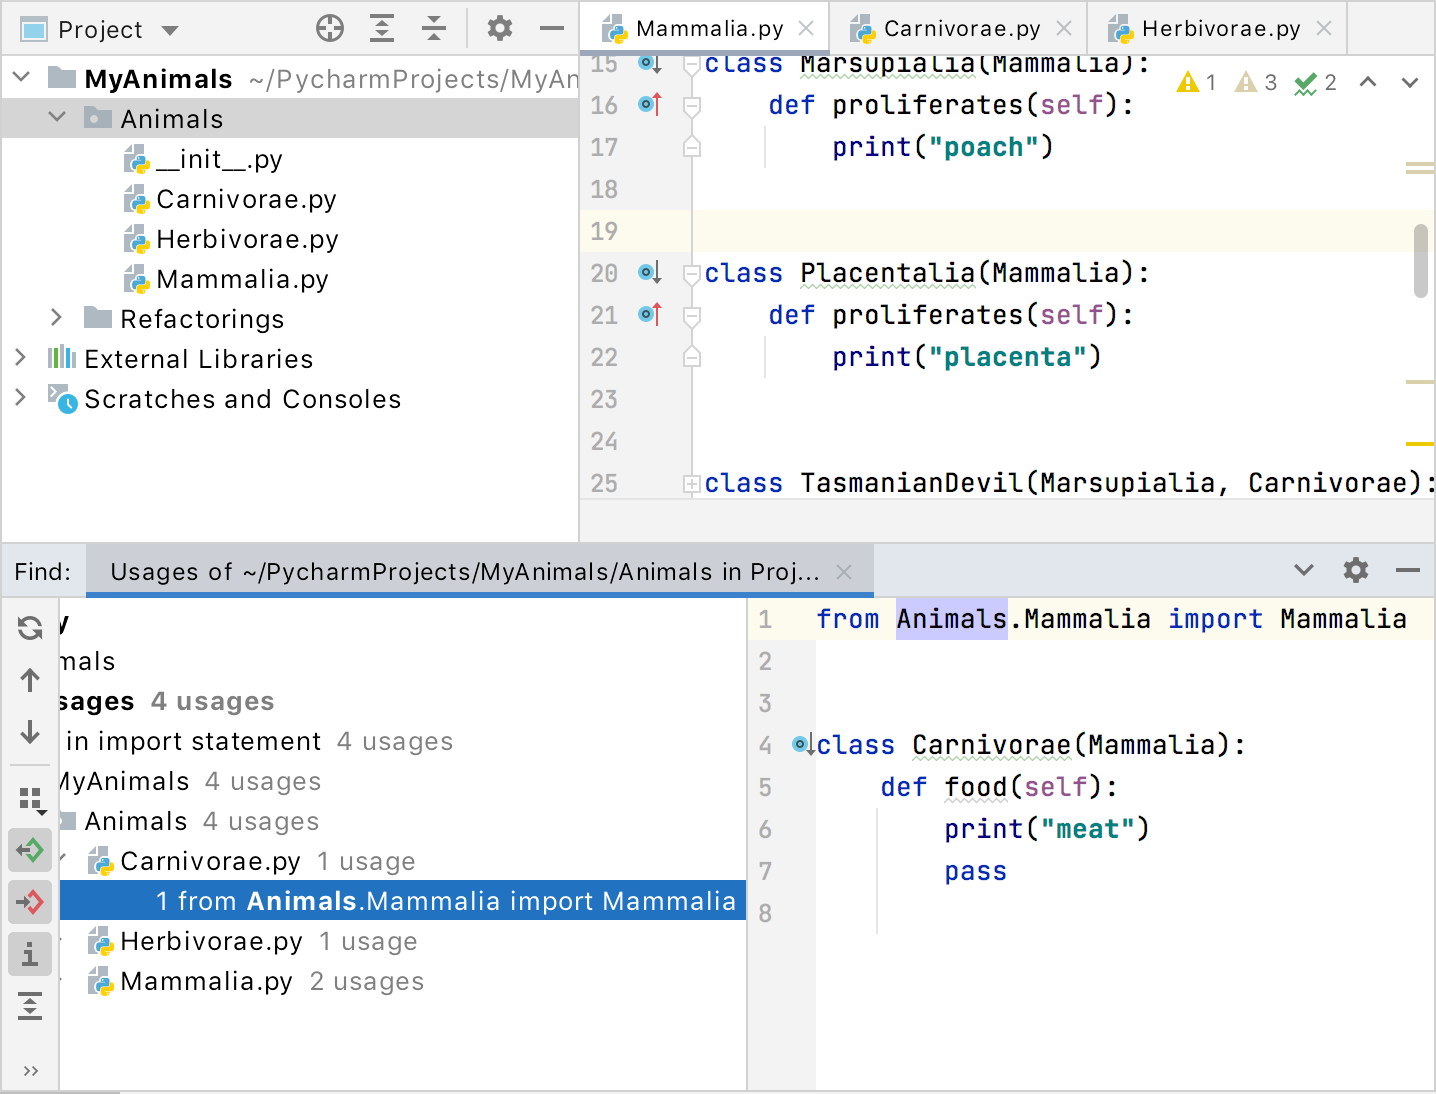Rerun the find usages search
Image resolution: width=1436 pixels, height=1094 pixels.
point(30,628)
